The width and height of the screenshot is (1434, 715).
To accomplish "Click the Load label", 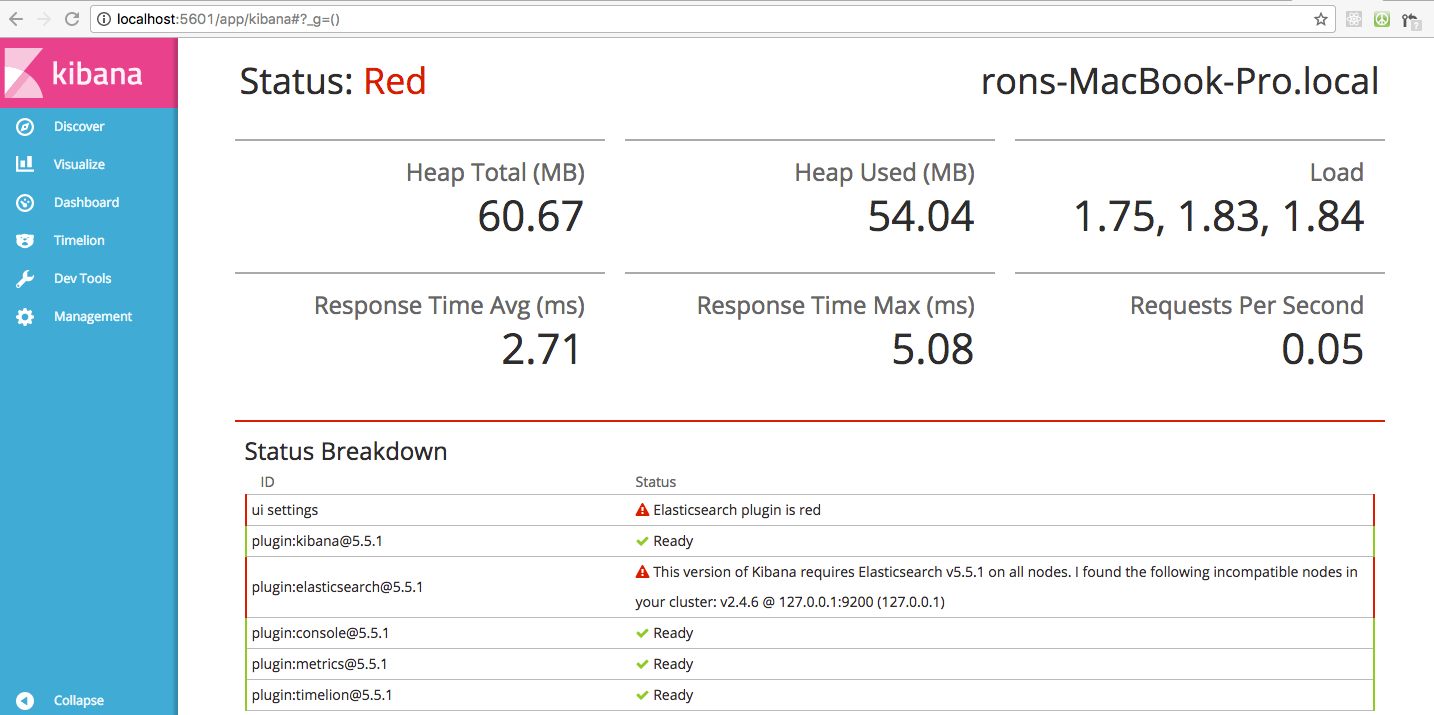I will [1337, 173].
